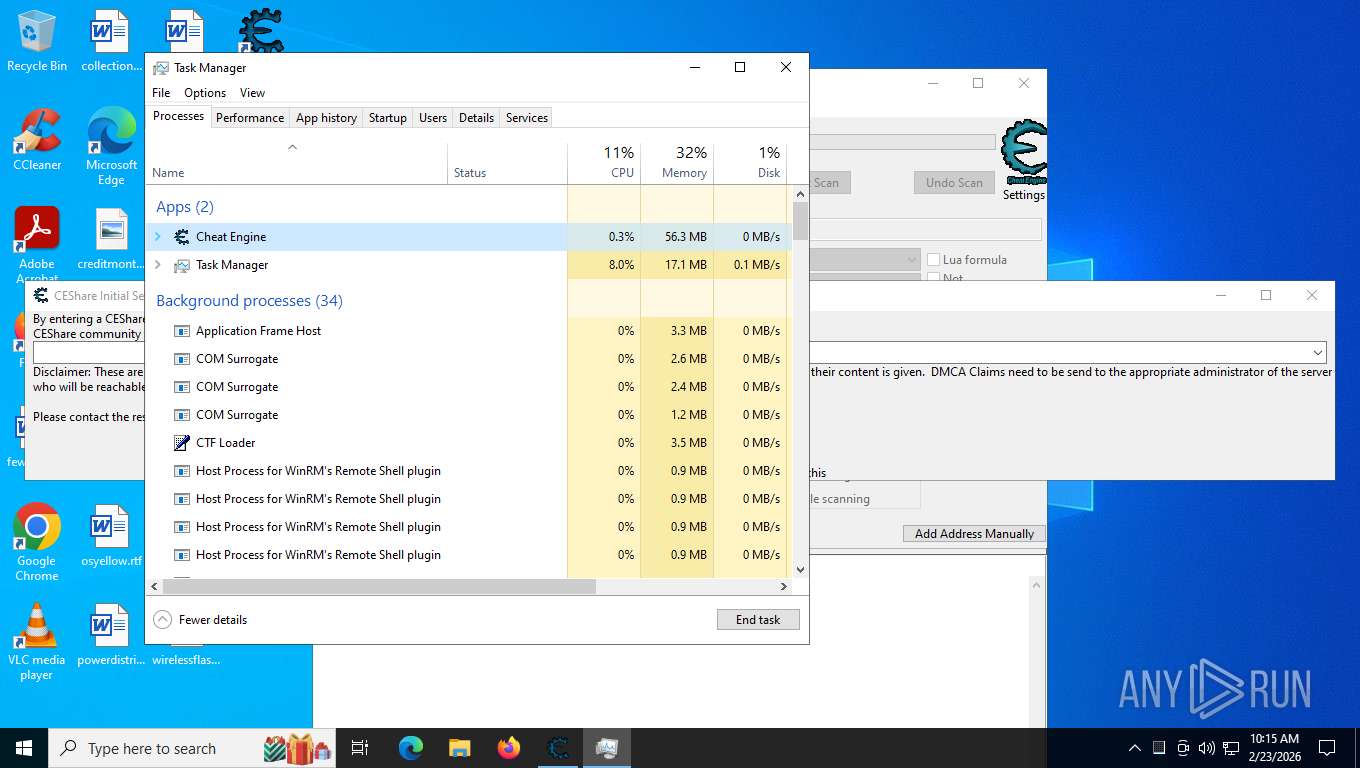Open the osyellow.rtf document icon
Image resolution: width=1360 pixels, height=768 pixels.
click(111, 535)
